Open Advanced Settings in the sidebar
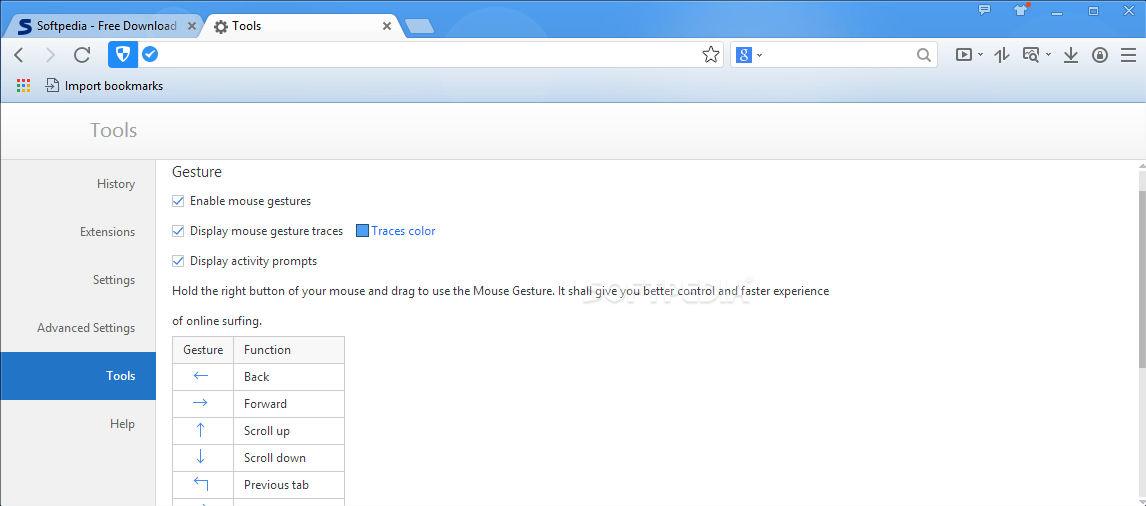 pos(78,328)
